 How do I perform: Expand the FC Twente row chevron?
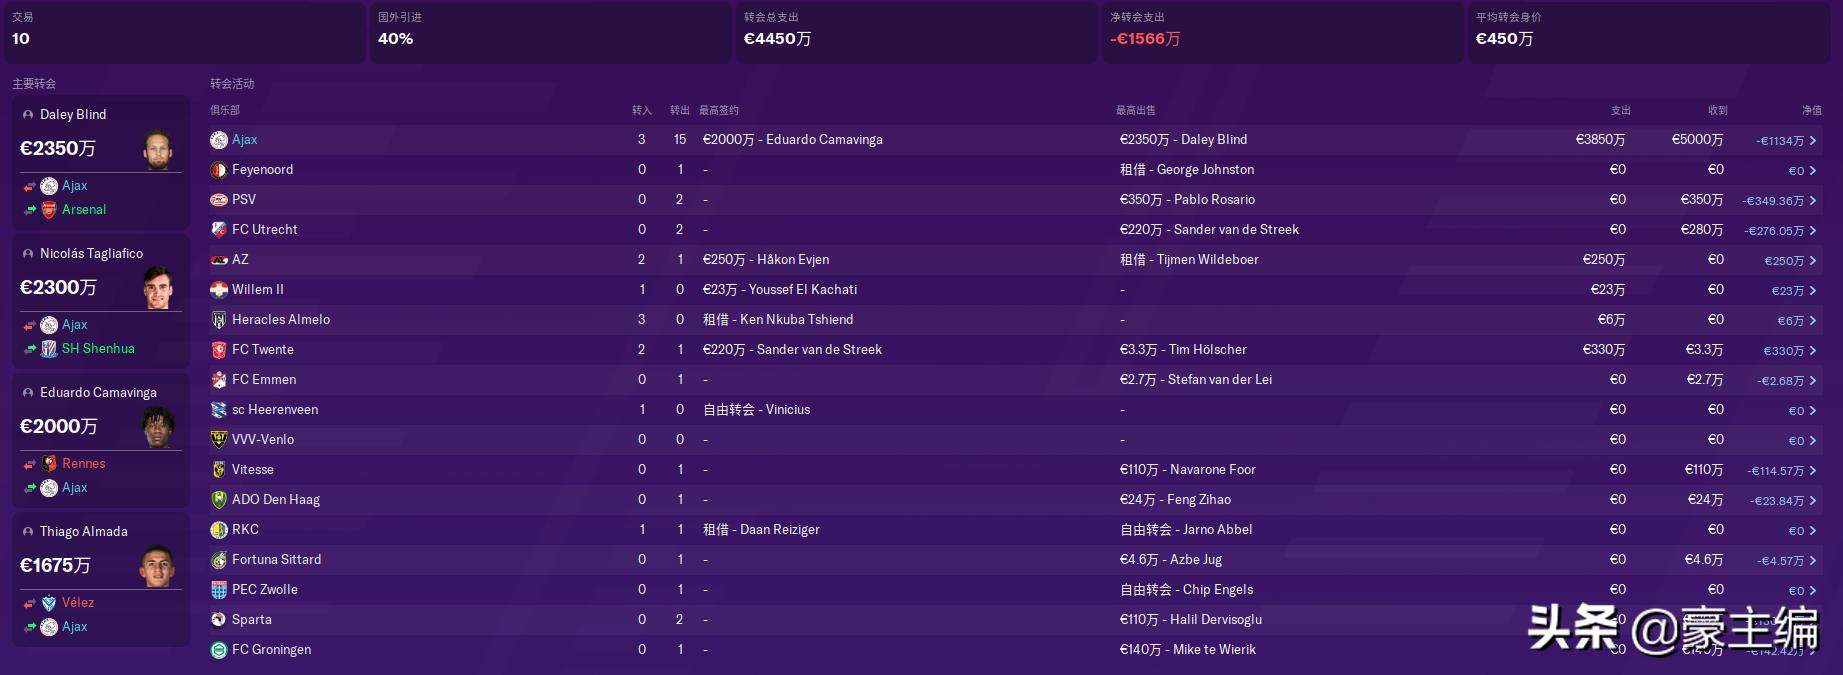1813,351
